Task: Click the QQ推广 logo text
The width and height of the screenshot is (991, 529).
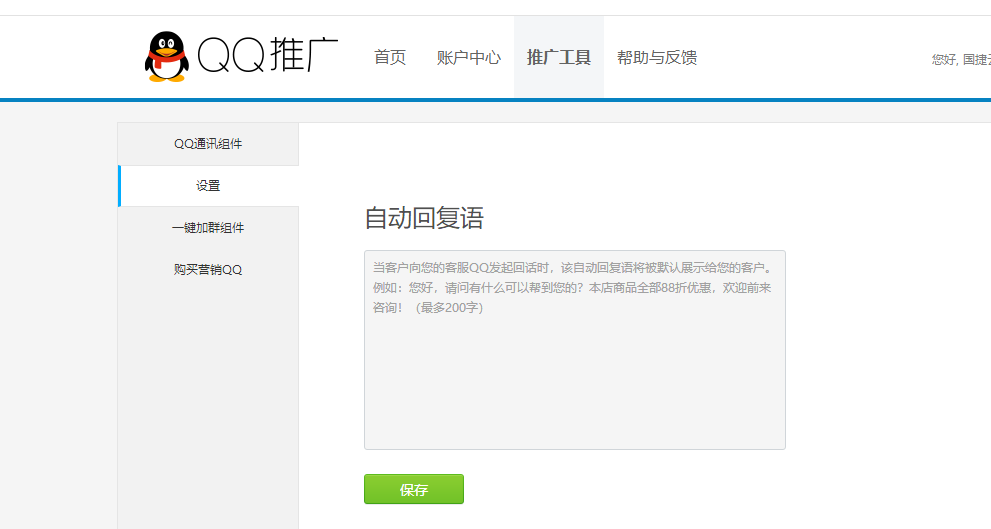Action: click(x=268, y=57)
